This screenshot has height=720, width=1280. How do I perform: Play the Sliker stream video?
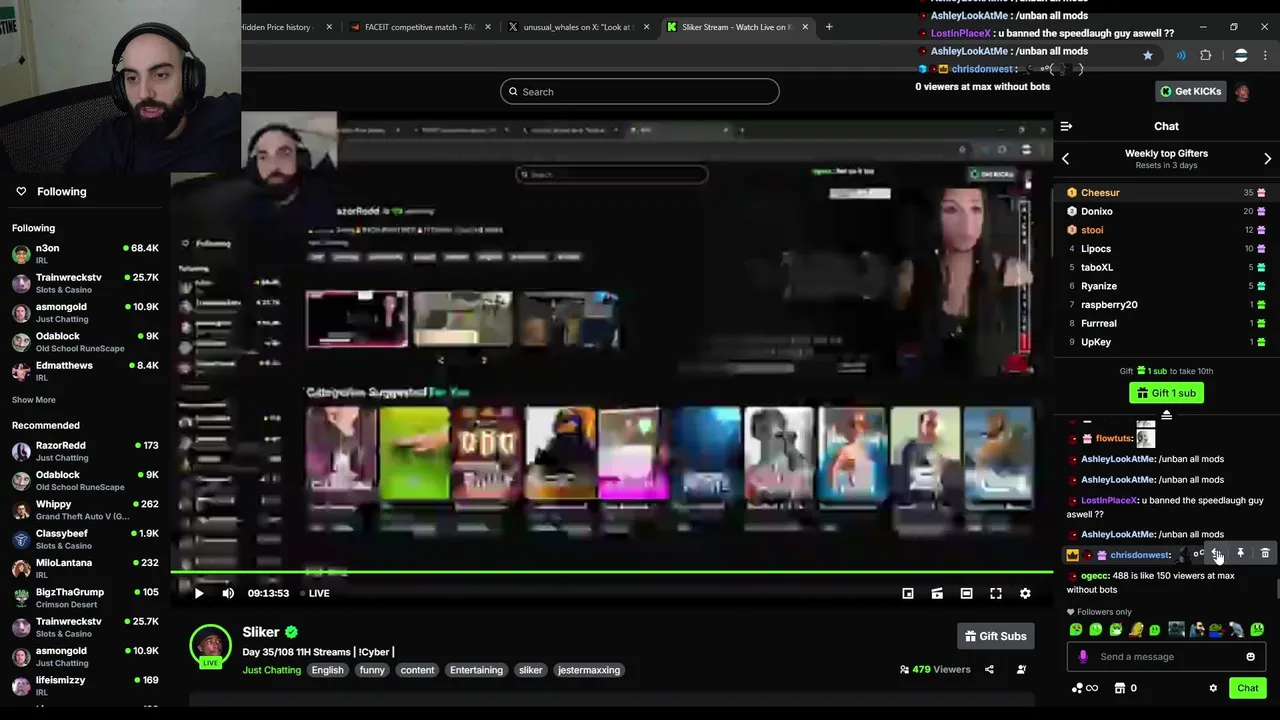point(198,593)
